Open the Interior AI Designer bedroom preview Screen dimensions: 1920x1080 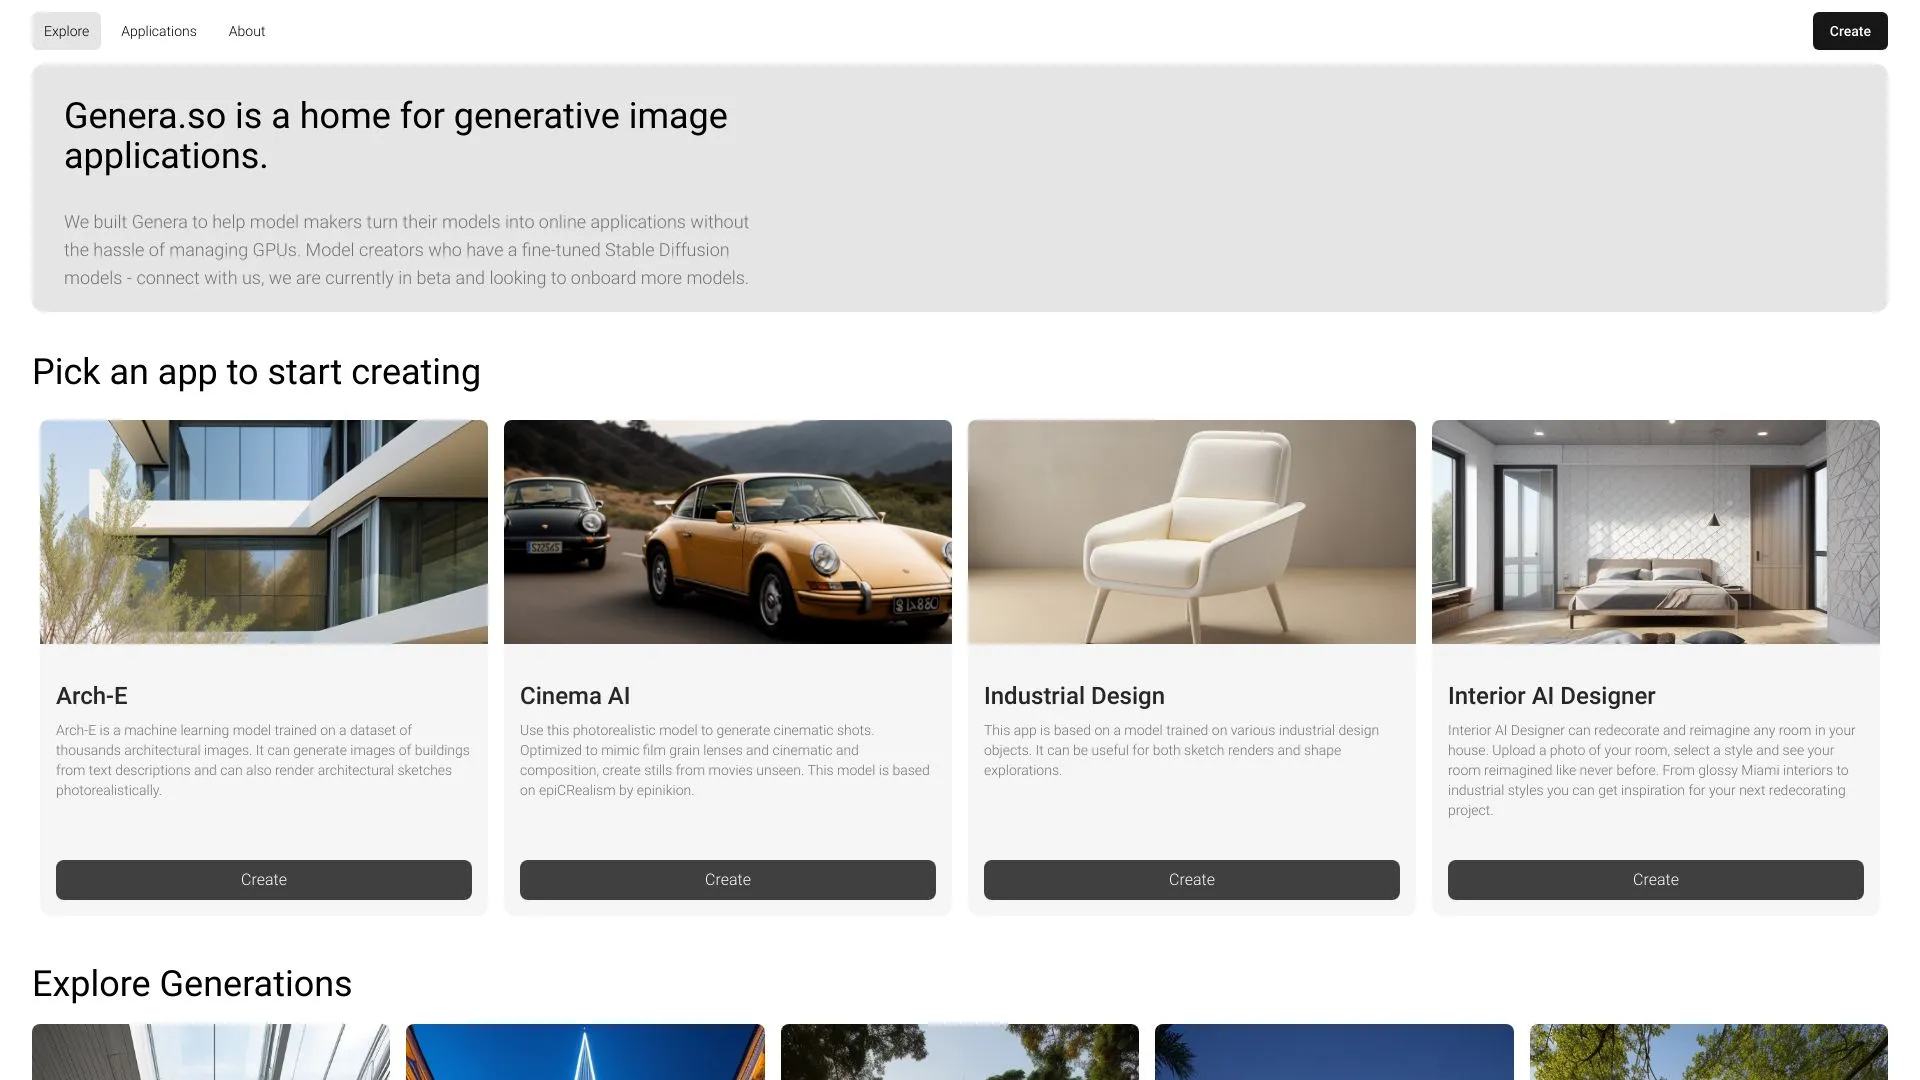(1655, 531)
